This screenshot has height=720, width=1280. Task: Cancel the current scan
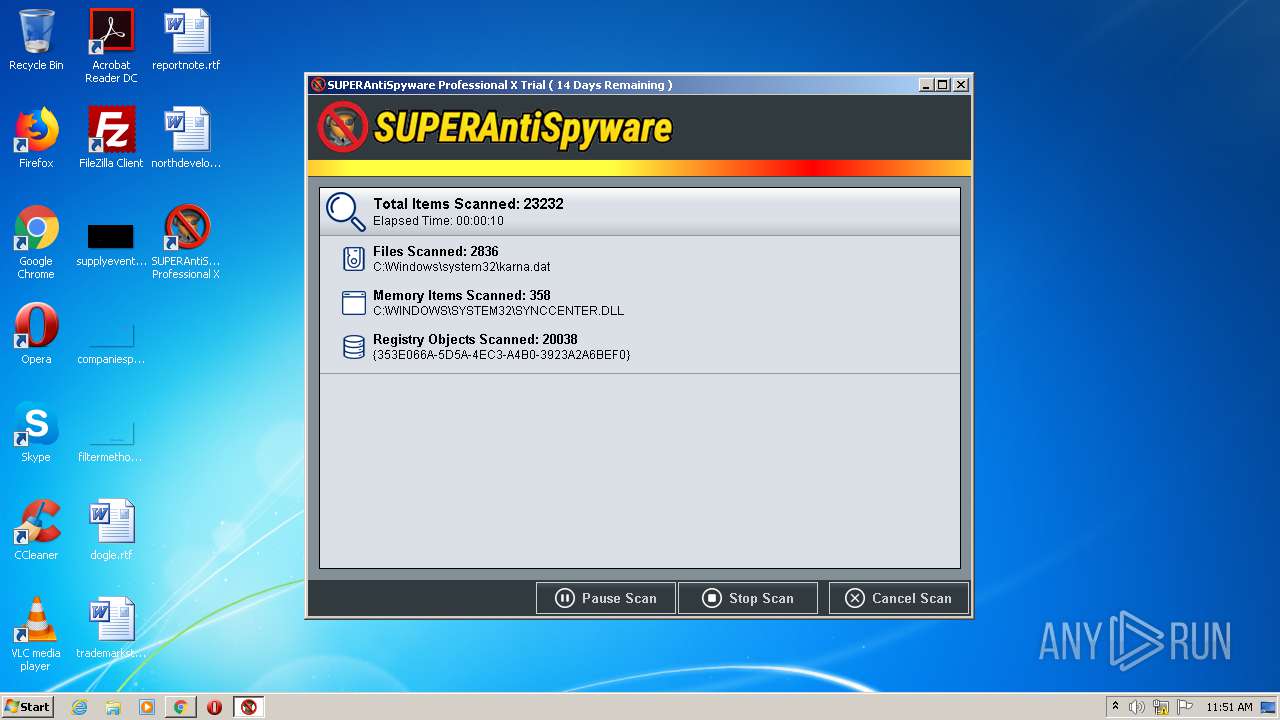(898, 598)
